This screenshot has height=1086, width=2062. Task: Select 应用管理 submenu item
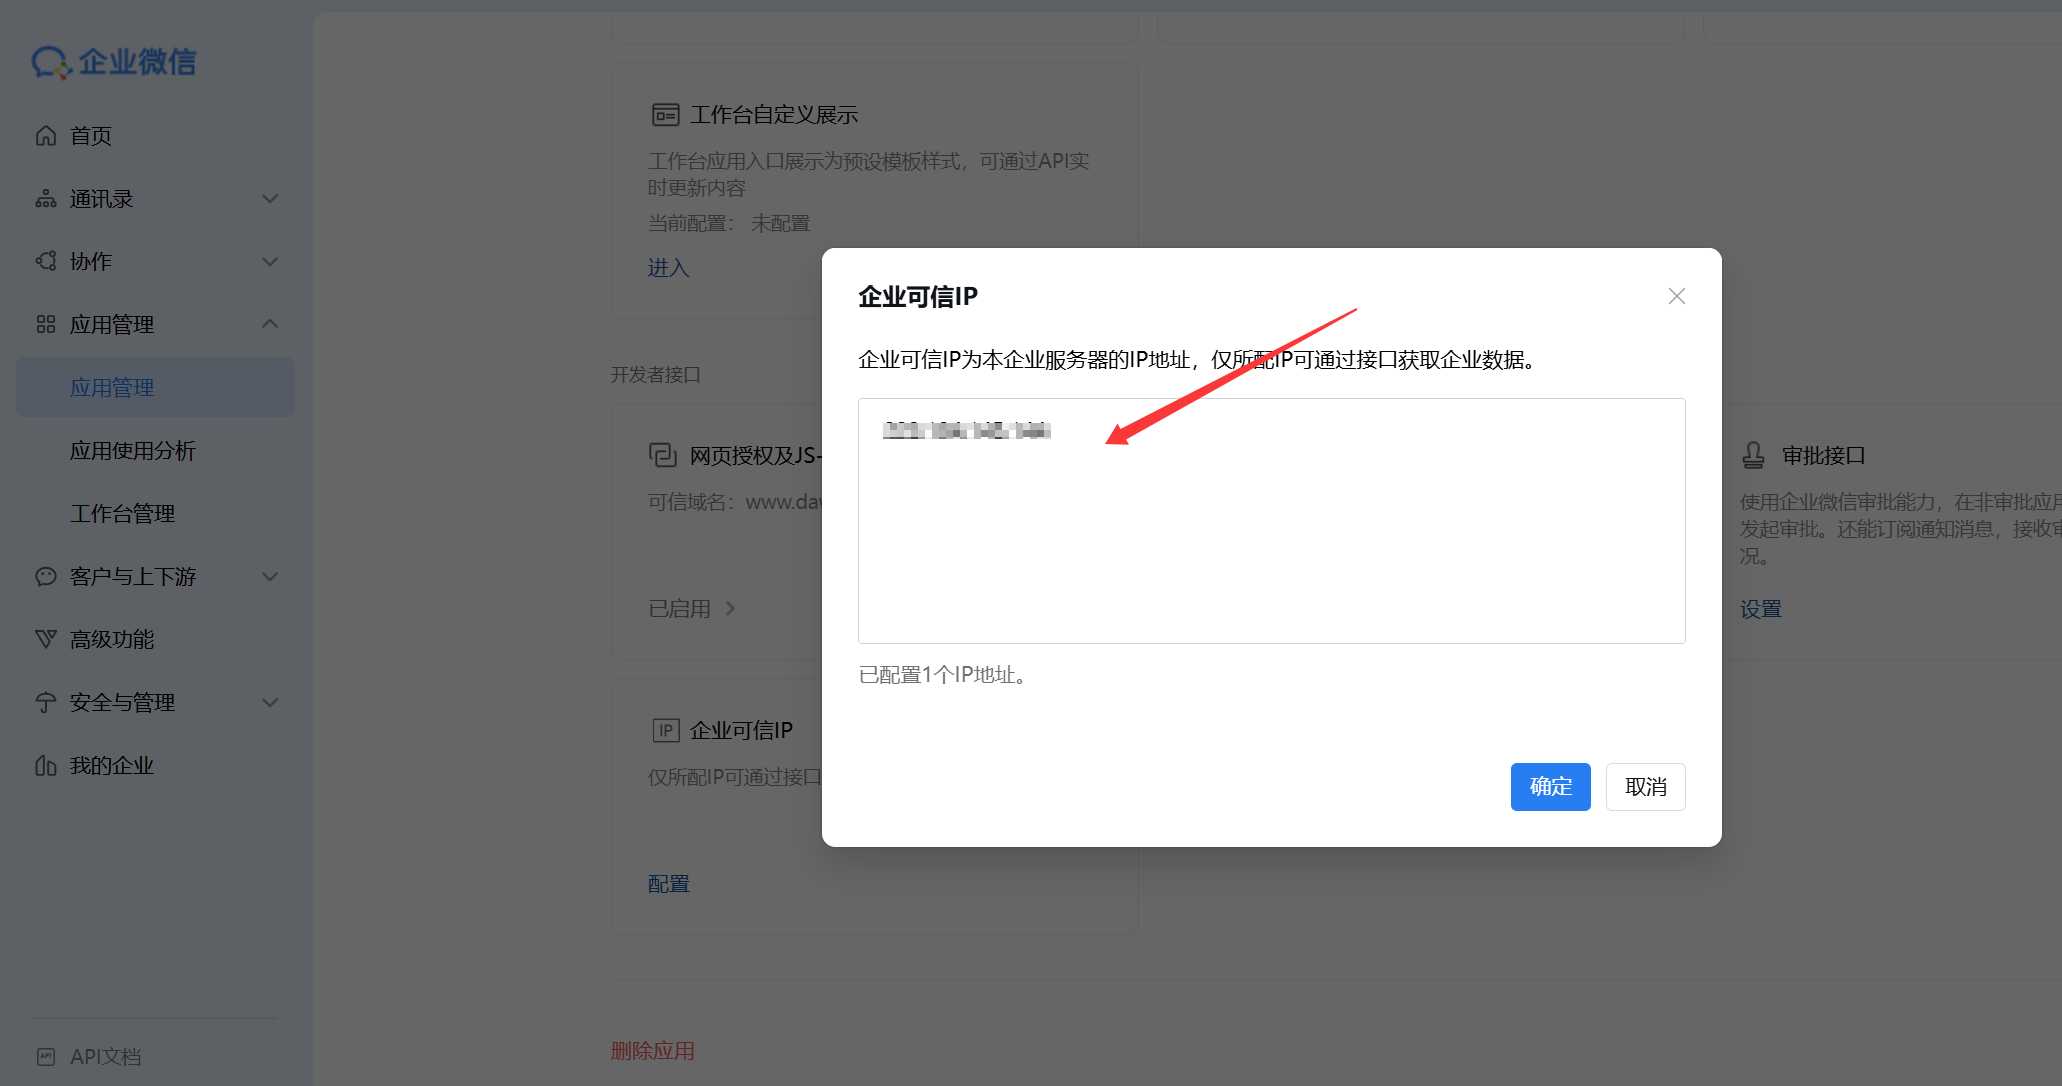(x=156, y=387)
